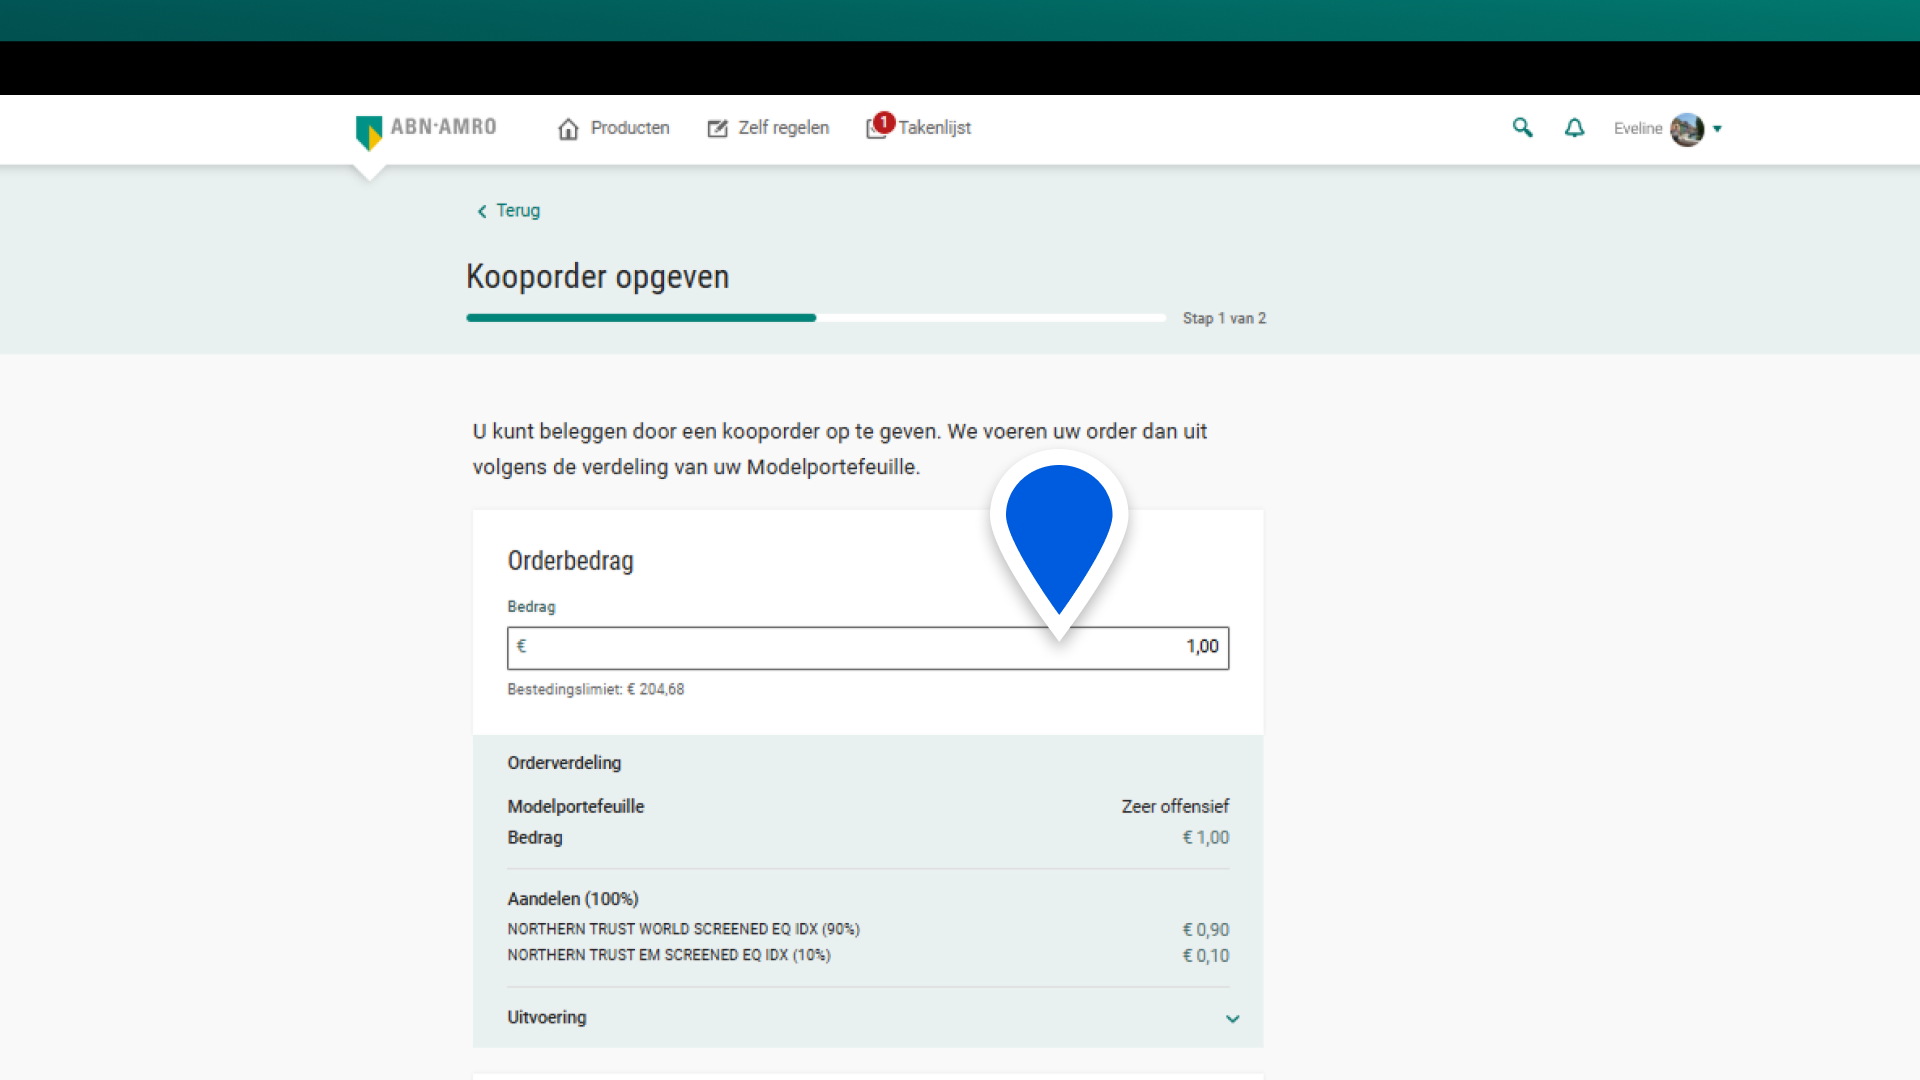Image resolution: width=1920 pixels, height=1080 pixels.
Task: Open notifications via the bell icon
Action: (x=1574, y=128)
